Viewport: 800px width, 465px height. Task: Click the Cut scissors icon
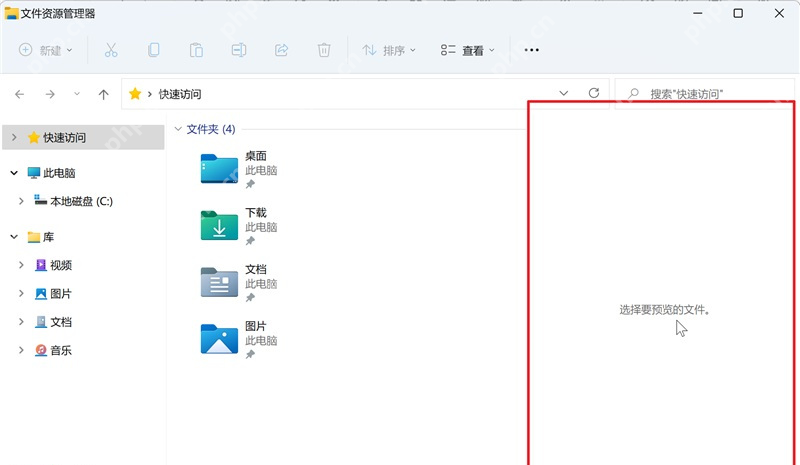click(x=111, y=50)
